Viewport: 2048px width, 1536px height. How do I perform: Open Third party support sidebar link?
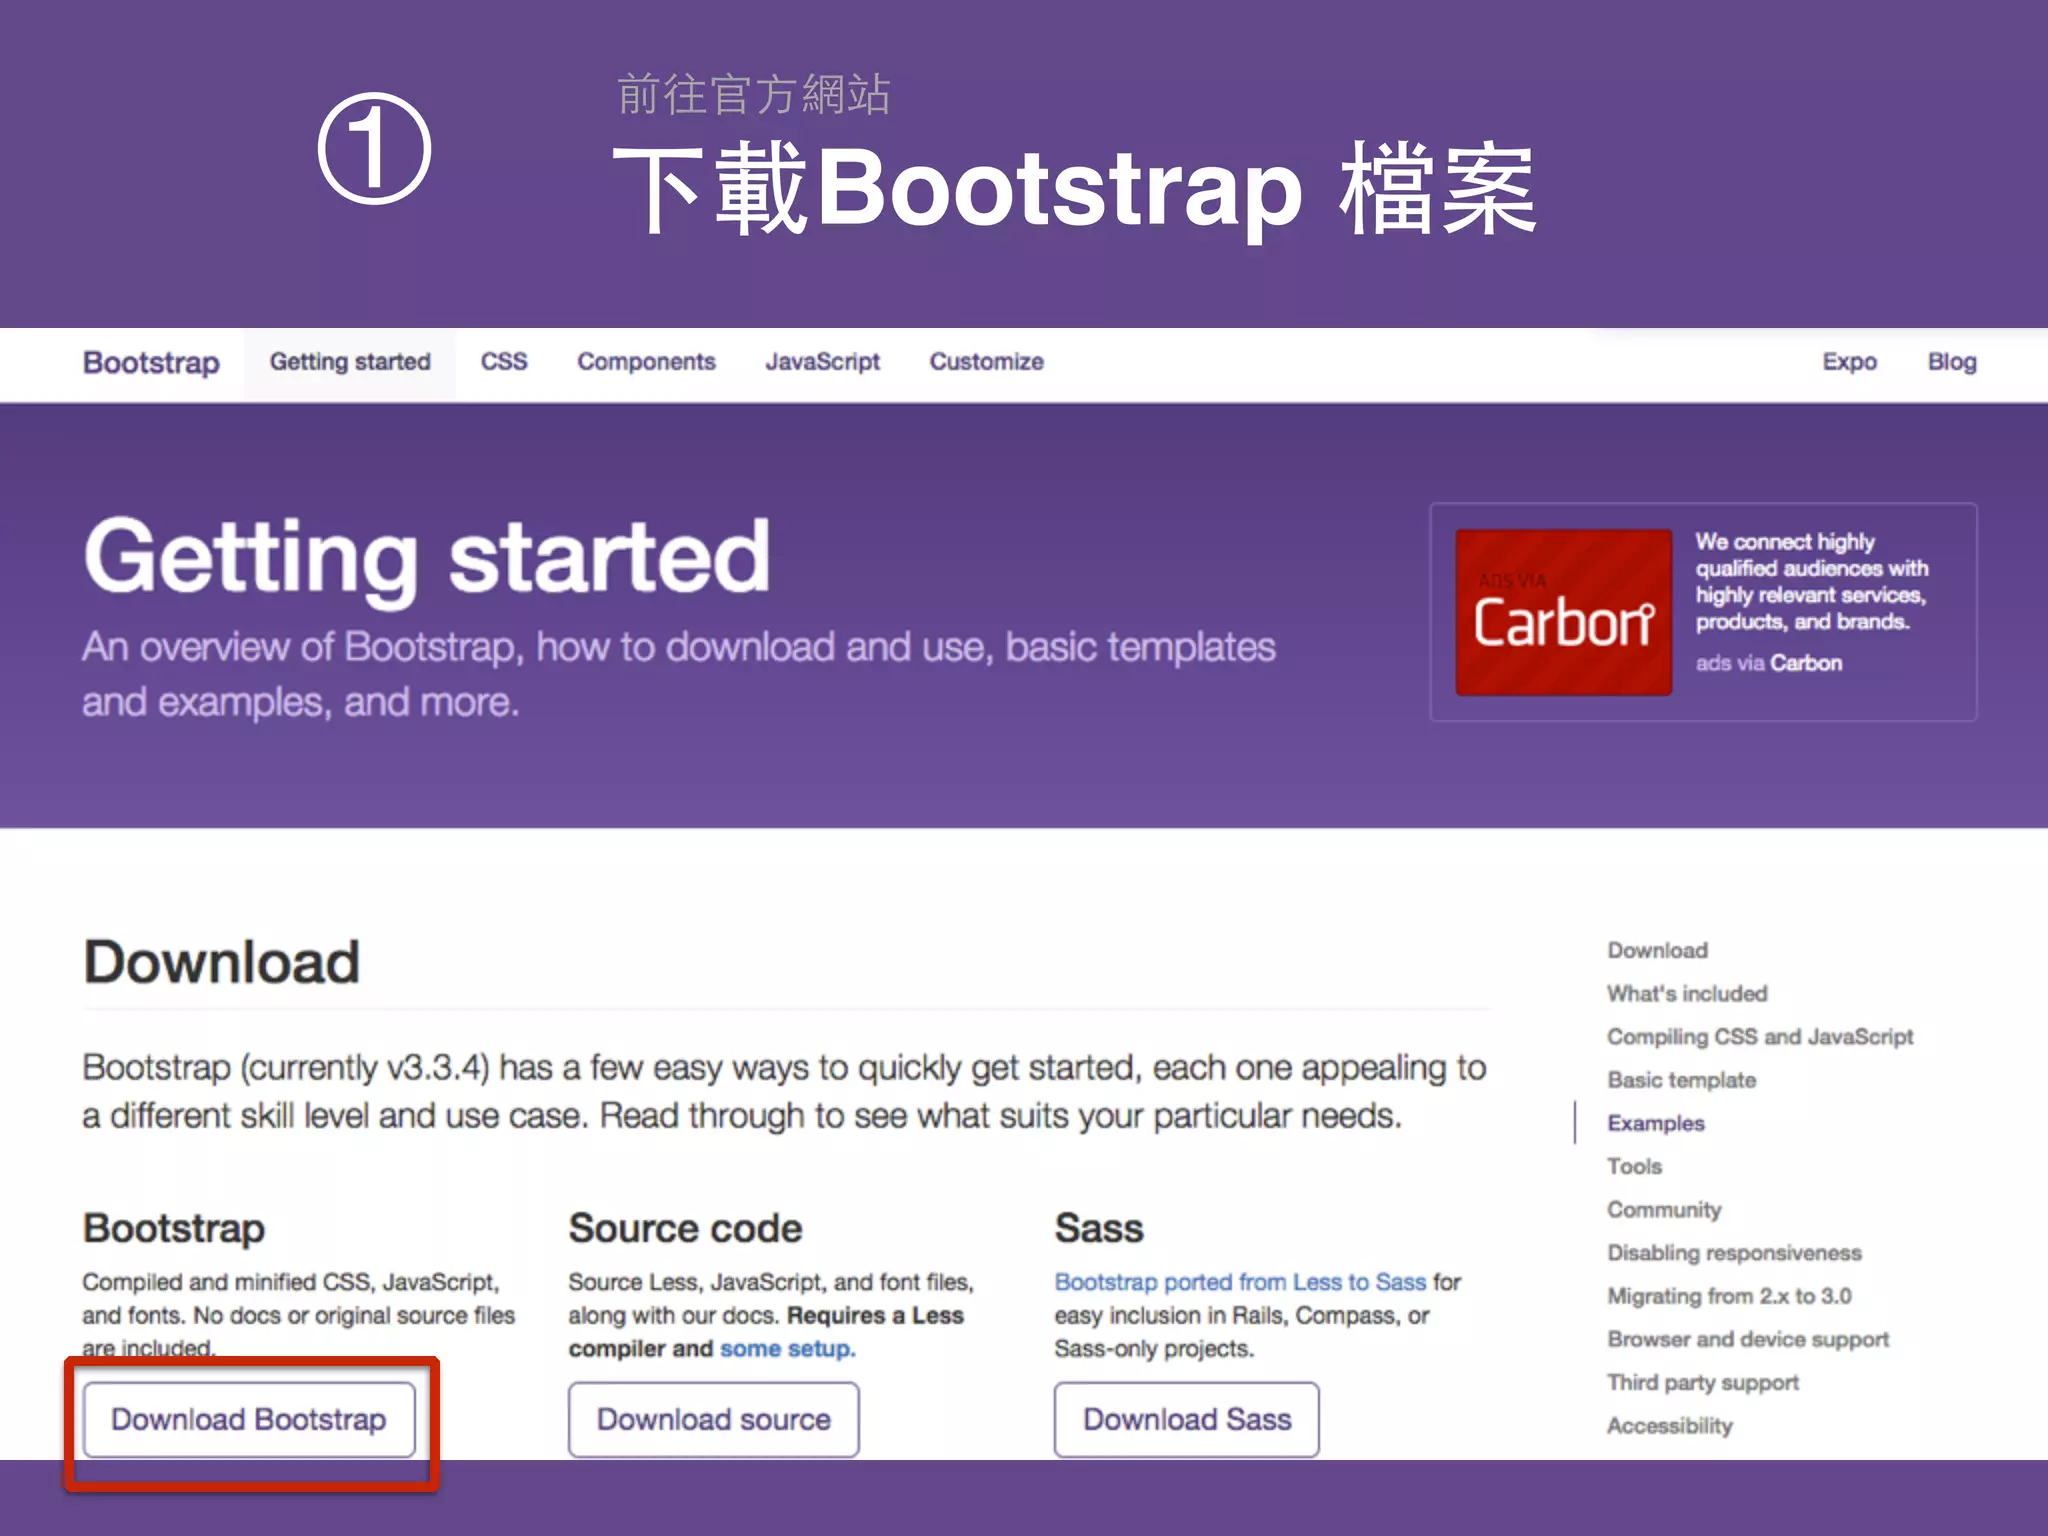(x=1702, y=1382)
